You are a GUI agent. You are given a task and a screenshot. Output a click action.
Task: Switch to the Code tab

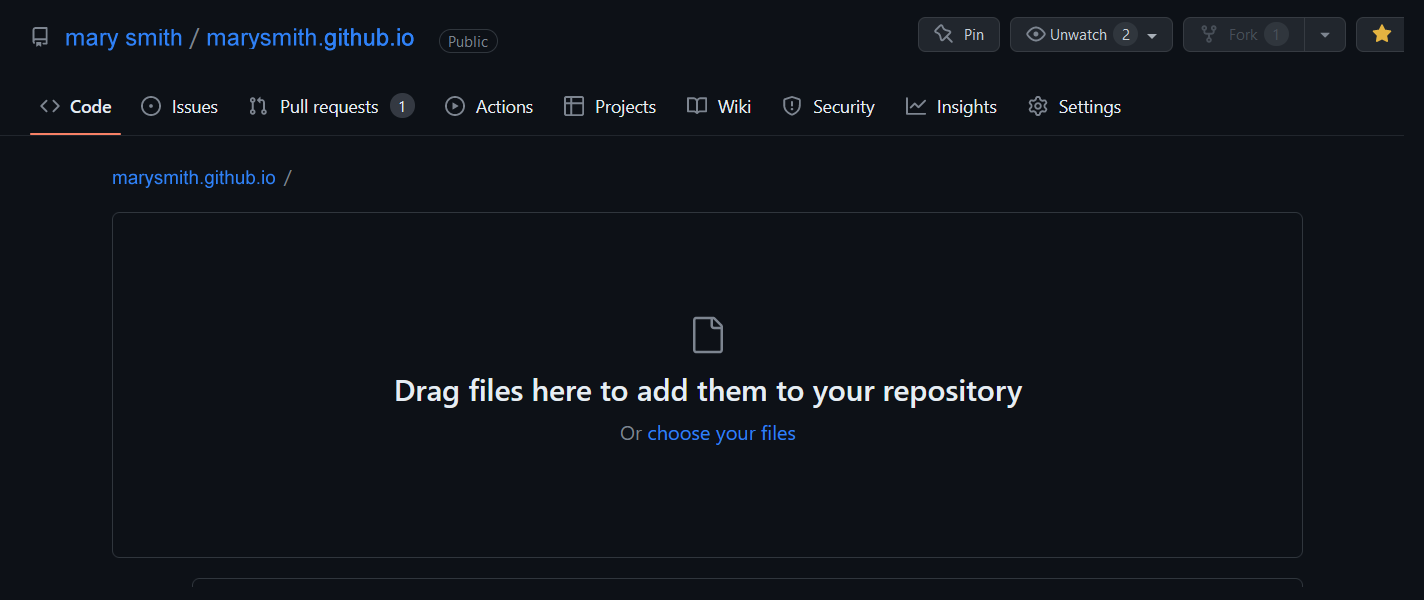pos(76,107)
